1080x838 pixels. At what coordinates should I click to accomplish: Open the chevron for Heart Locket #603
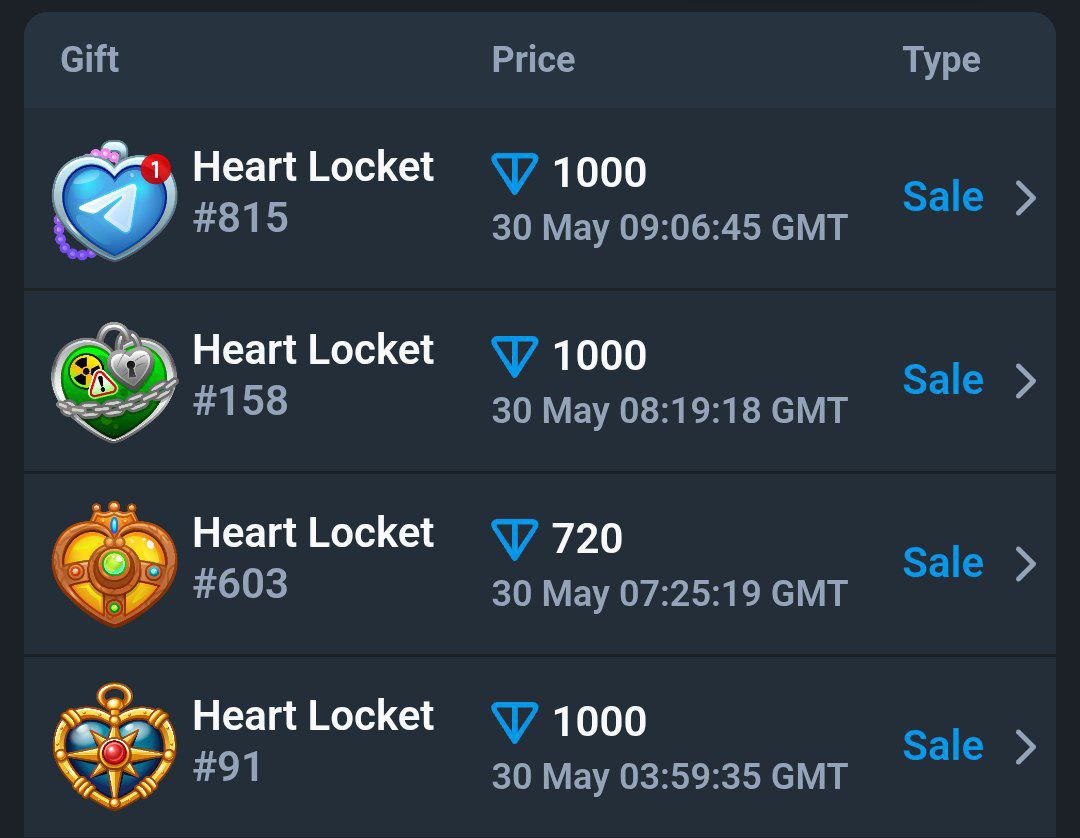tap(1026, 564)
